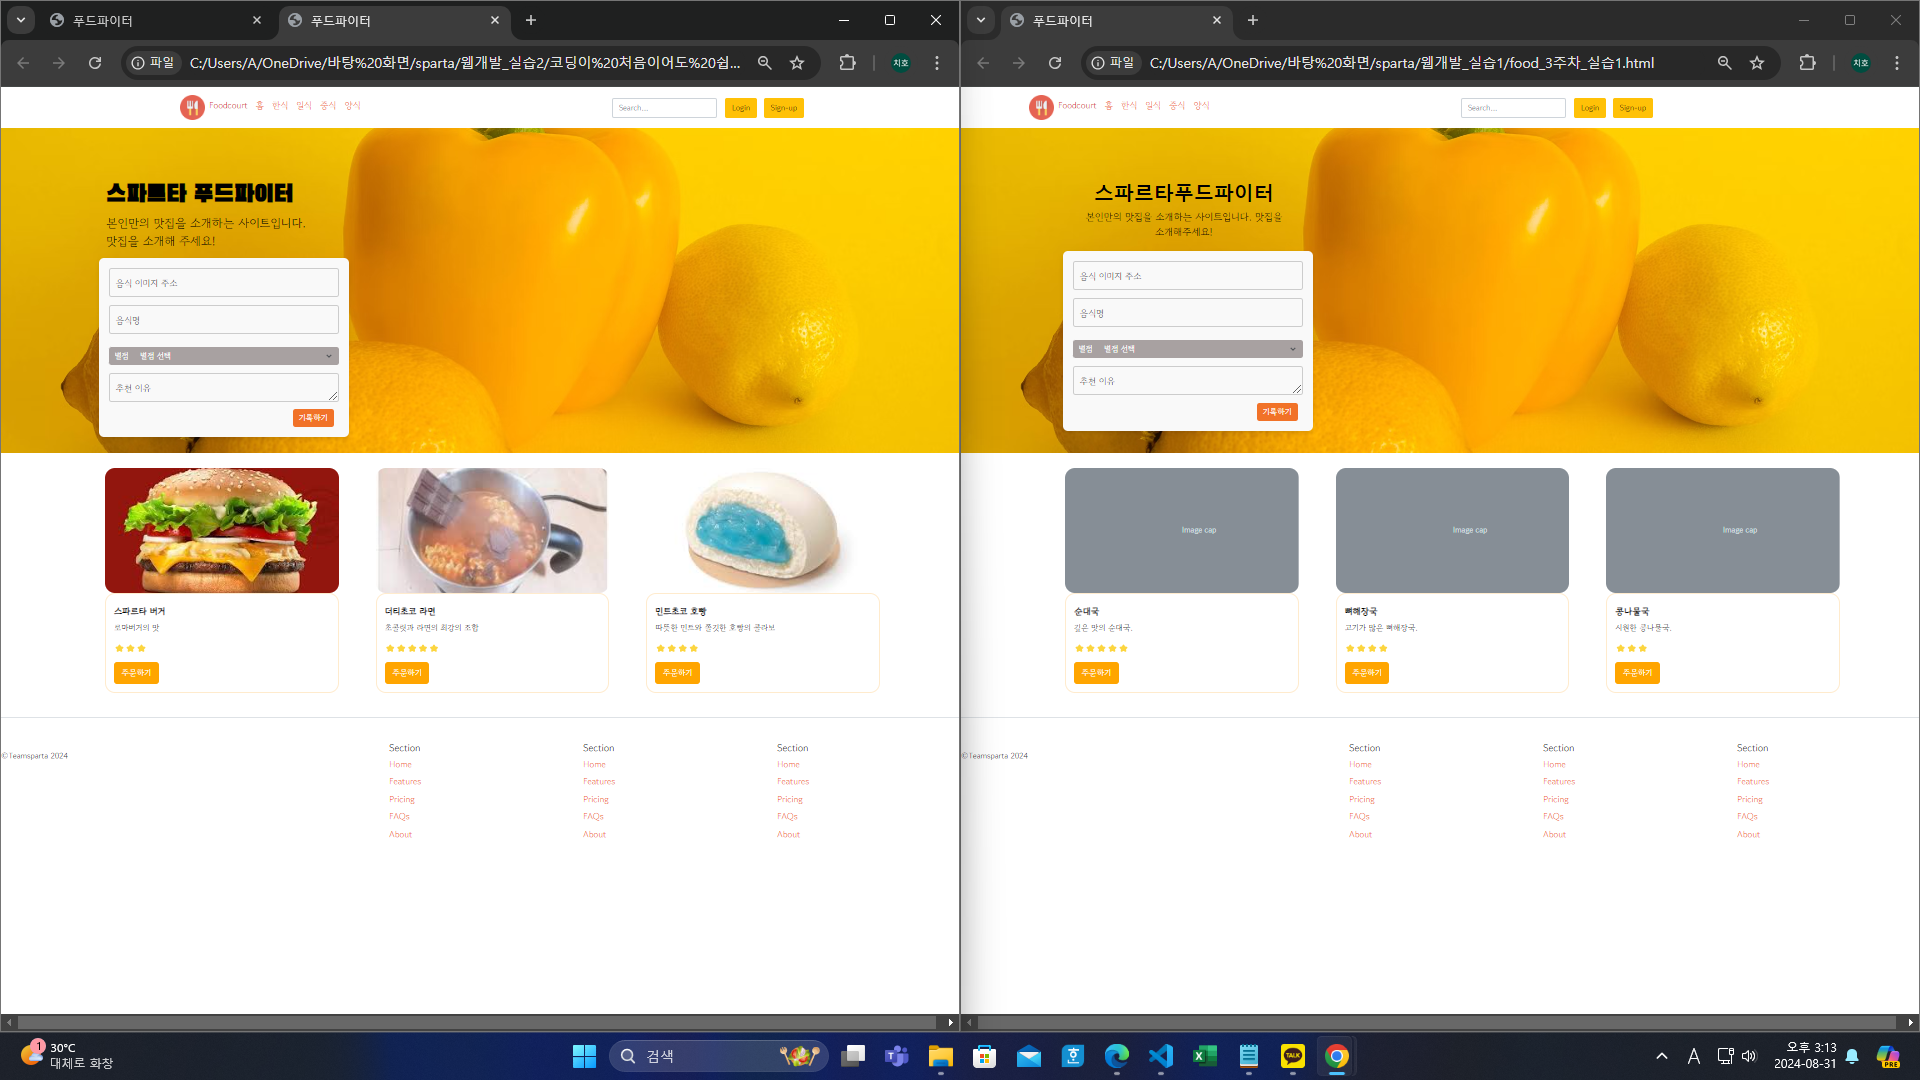This screenshot has height=1080, width=1920.
Task: Open the profile avatar in left Chrome window
Action: coord(901,63)
